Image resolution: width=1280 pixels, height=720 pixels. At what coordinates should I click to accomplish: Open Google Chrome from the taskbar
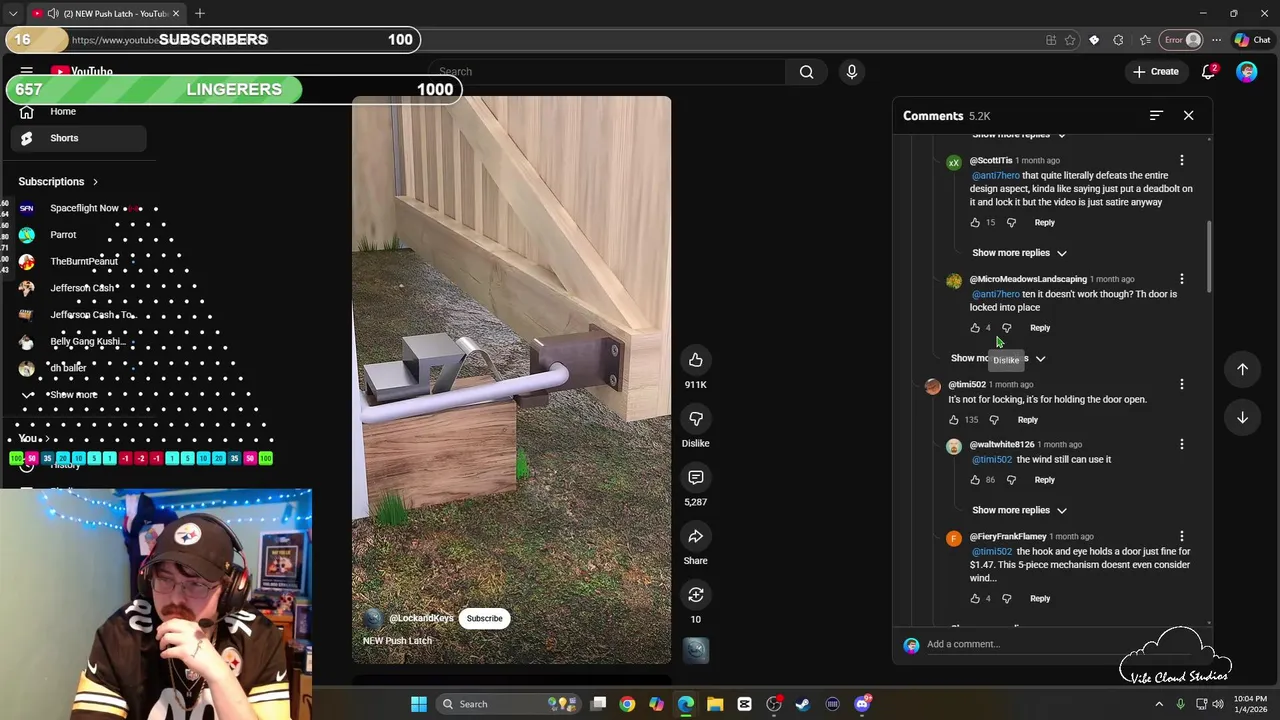click(x=627, y=704)
